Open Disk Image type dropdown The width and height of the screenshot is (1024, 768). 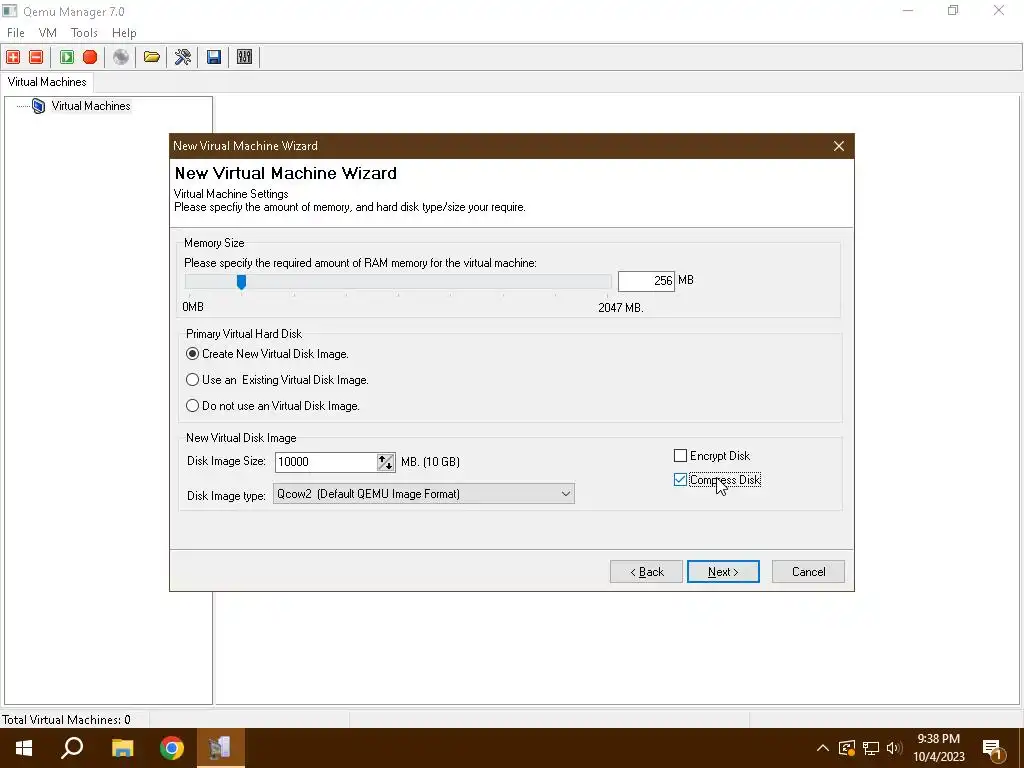pyautogui.click(x=423, y=494)
